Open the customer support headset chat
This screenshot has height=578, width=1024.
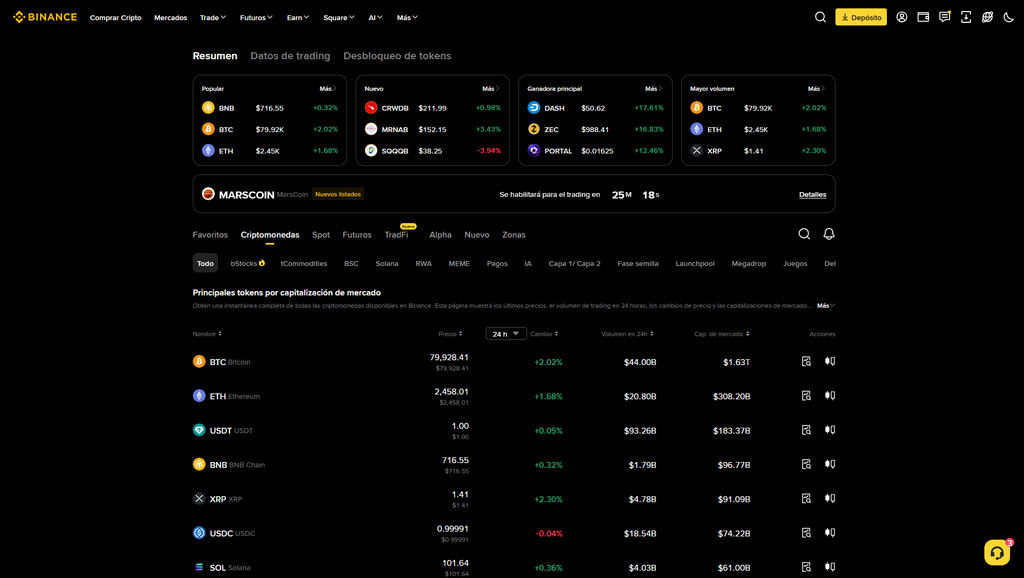pyautogui.click(x=997, y=553)
